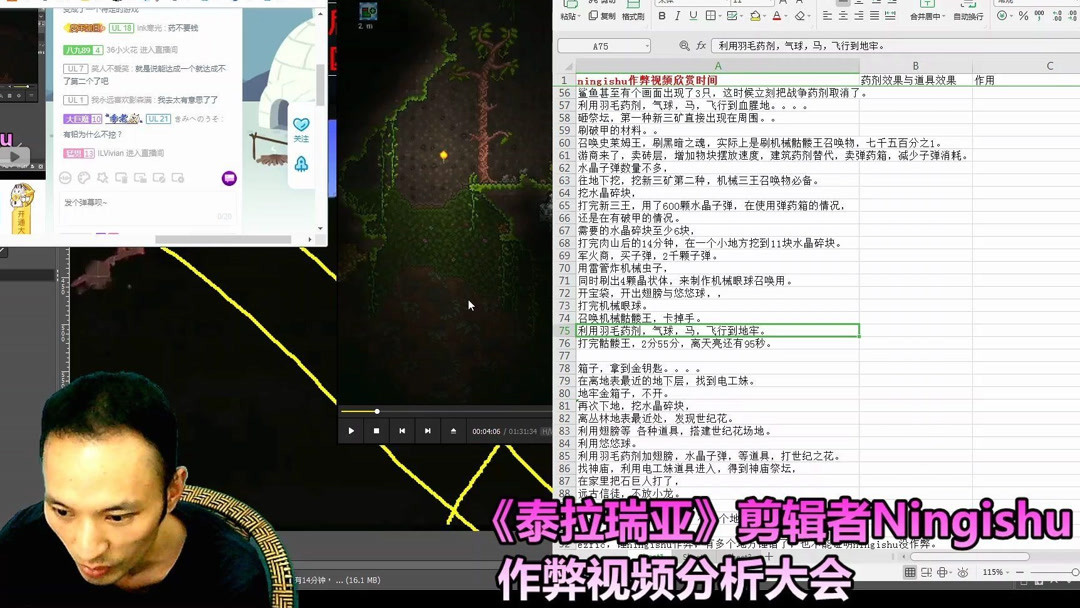Switch to page layout view in status bar
Viewport: 1080px width, 608px height.
[x=926, y=572]
